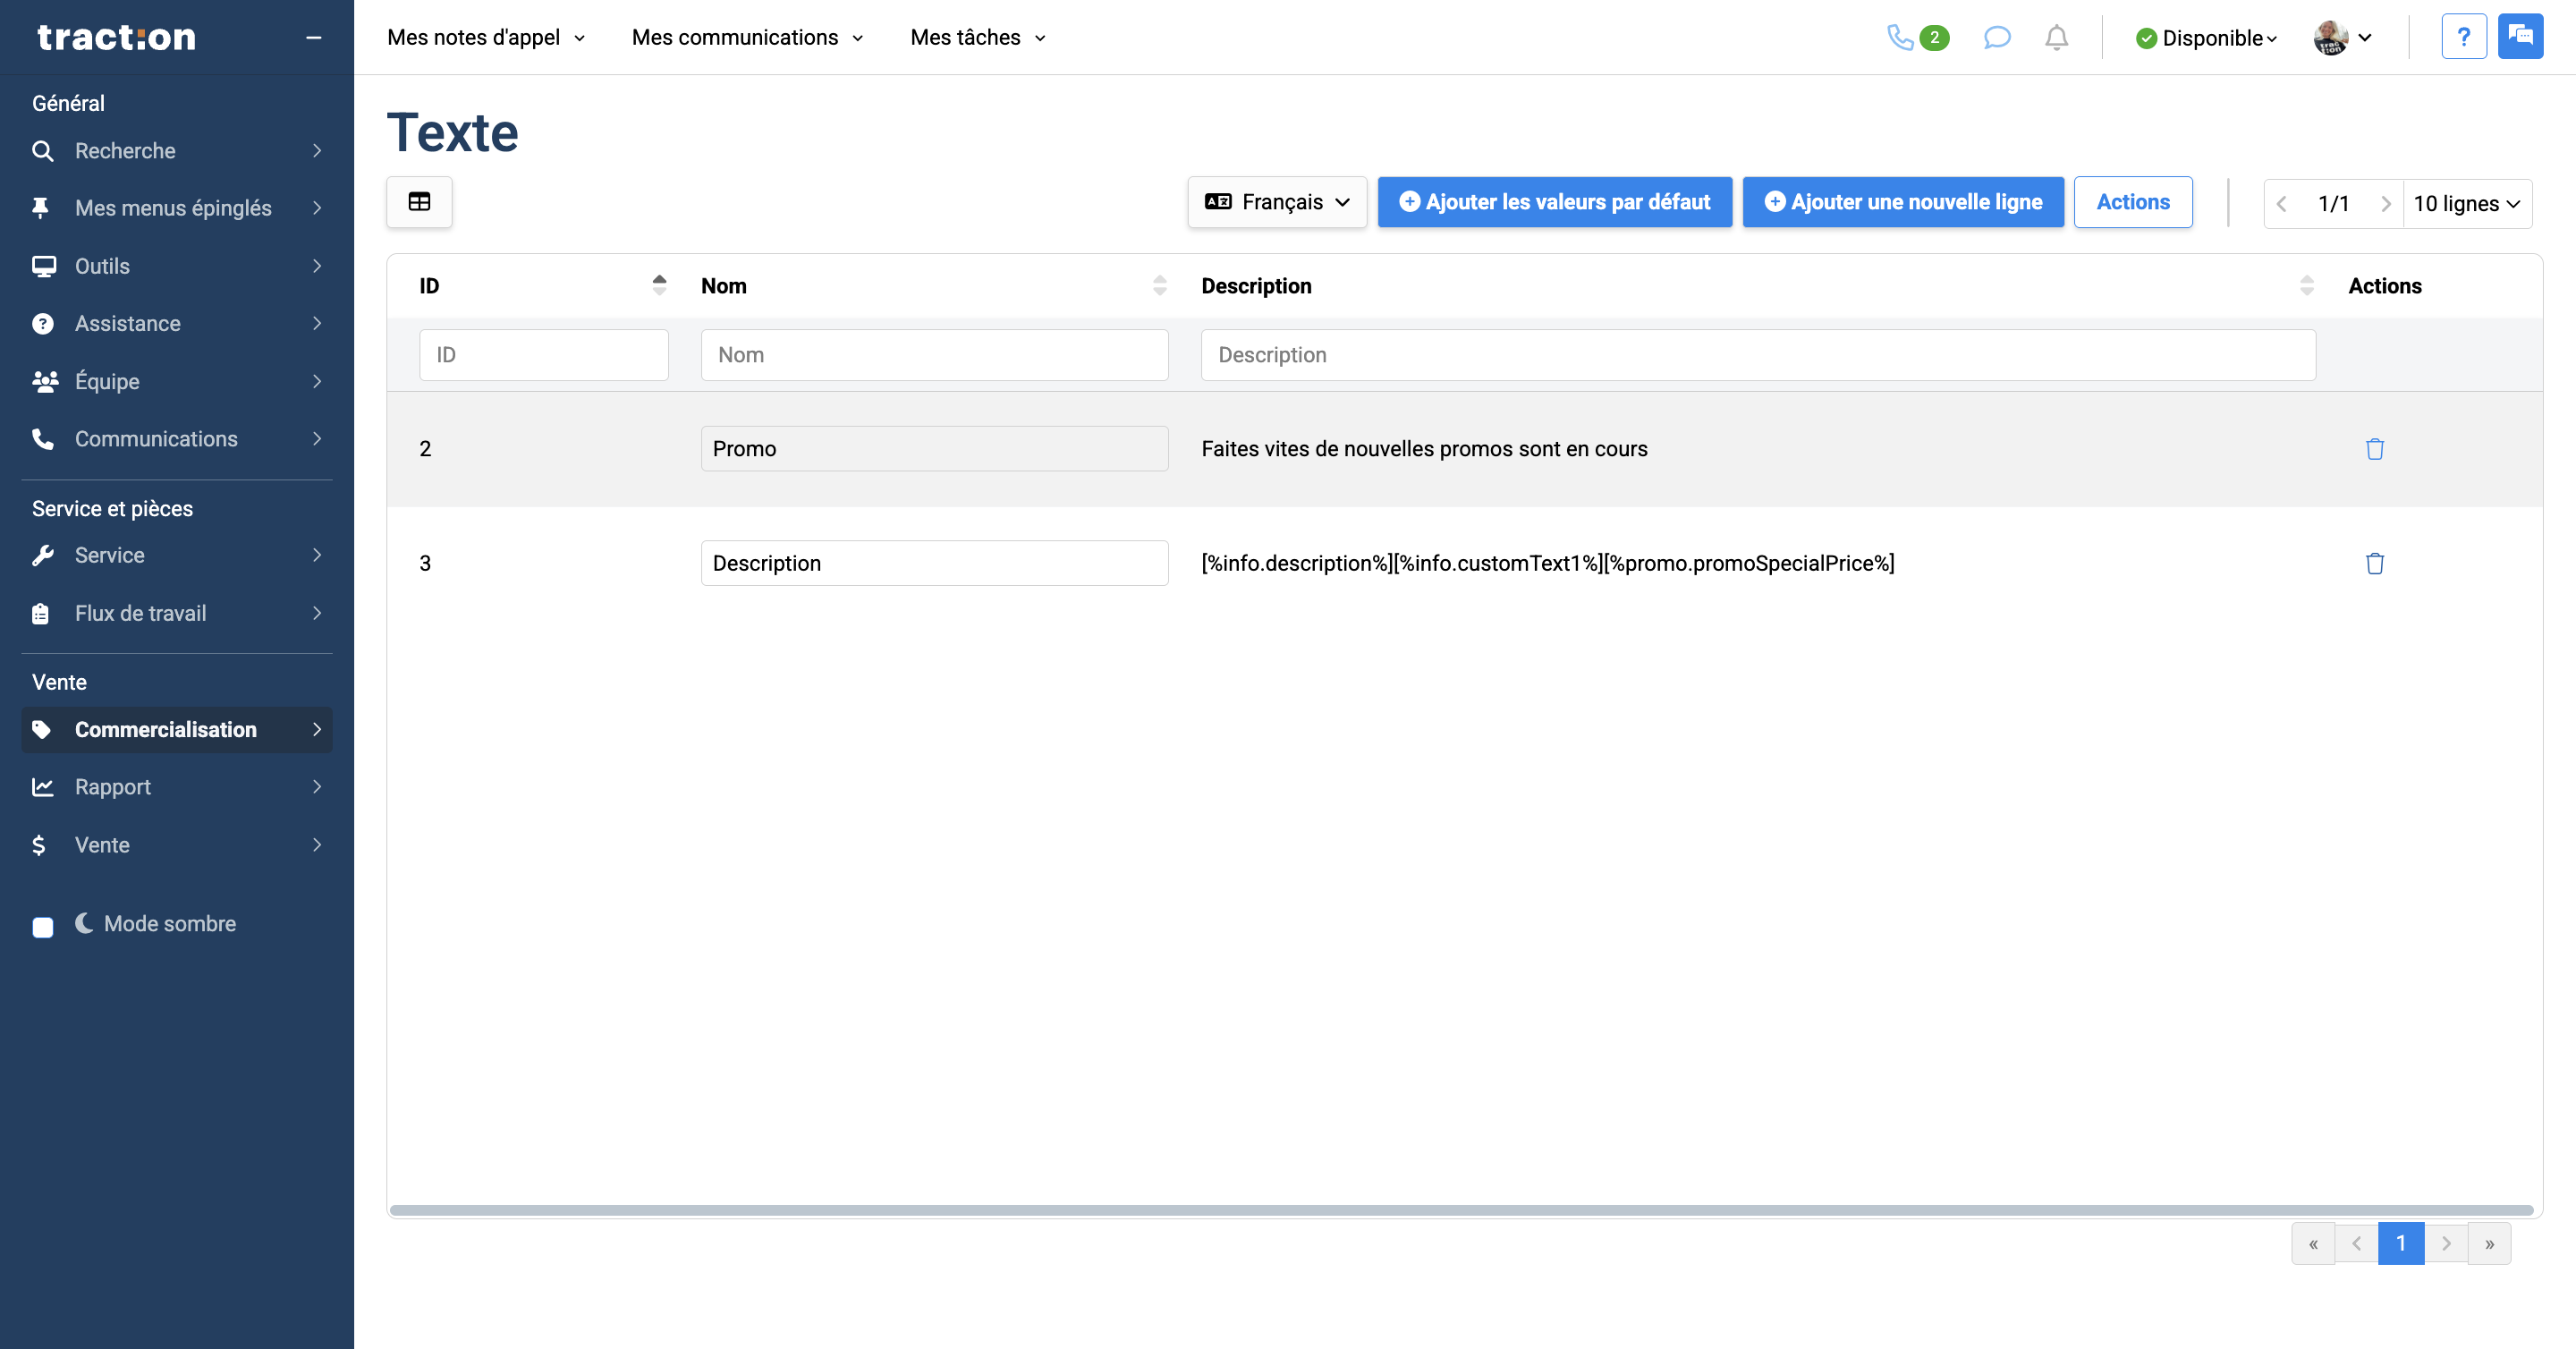
Task: Click the Actions button
Action: click(2133, 201)
